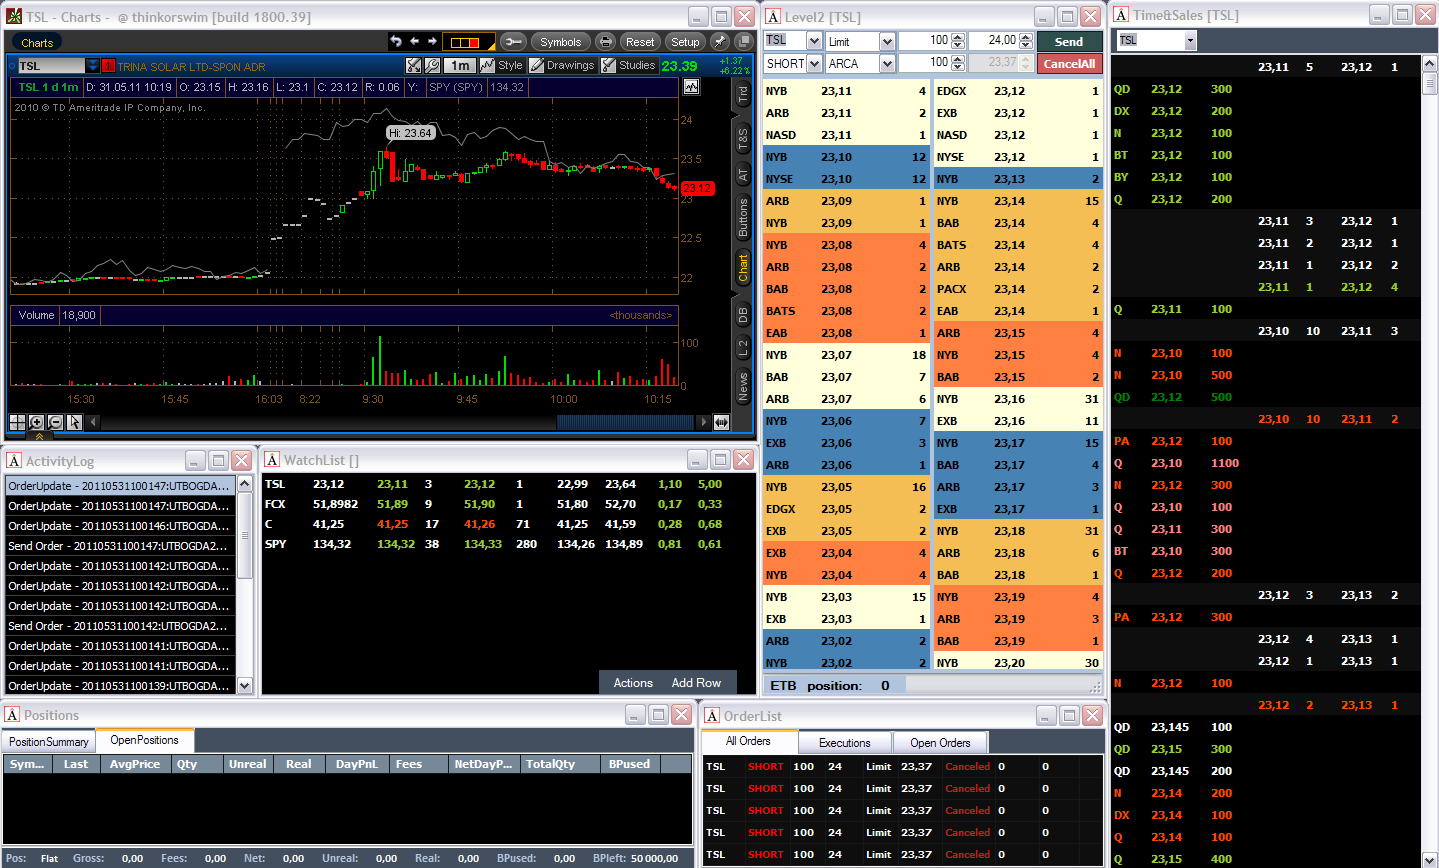Open the Style menu icon

502,65
